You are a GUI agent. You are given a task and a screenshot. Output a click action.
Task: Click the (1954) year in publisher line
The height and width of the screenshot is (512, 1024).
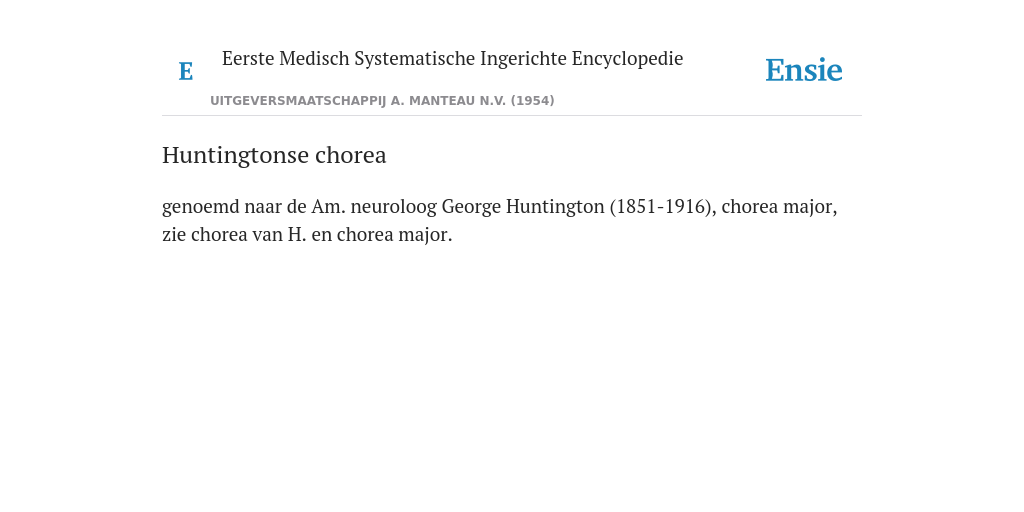click(532, 101)
